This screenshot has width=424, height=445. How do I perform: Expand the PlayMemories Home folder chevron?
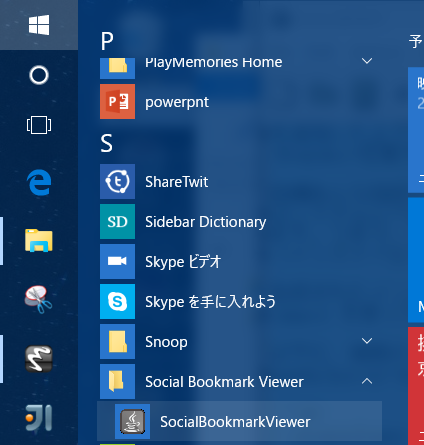(x=367, y=61)
